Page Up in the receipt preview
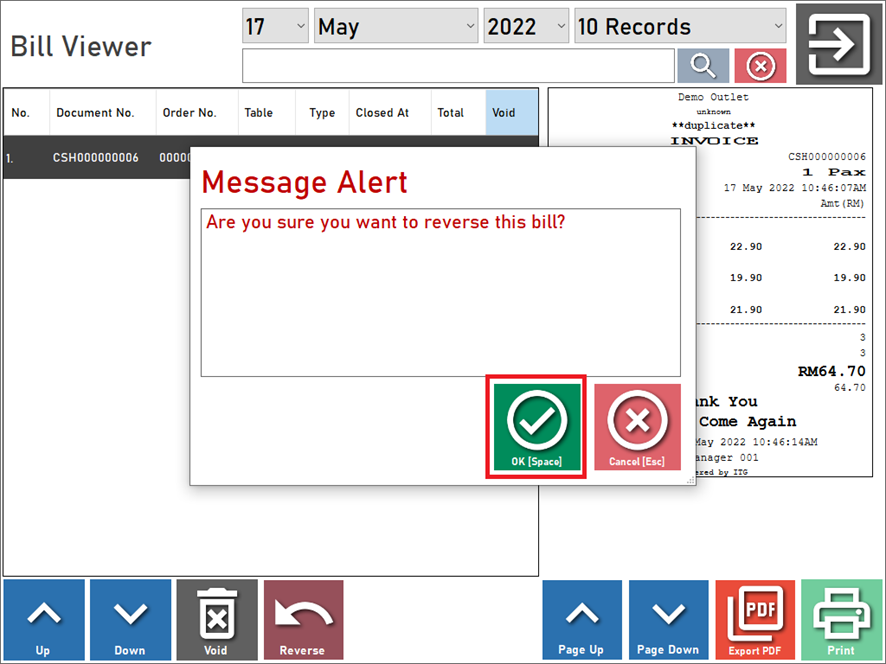Image resolution: width=886 pixels, height=664 pixels. pos(582,620)
